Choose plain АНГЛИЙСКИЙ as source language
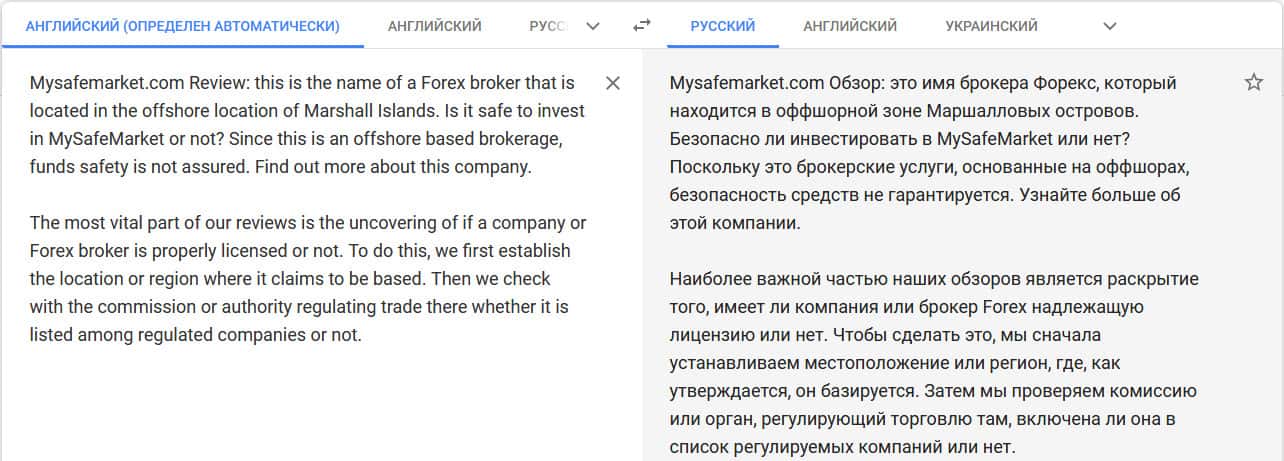Screen dimensions: 1284x461 coord(434,26)
